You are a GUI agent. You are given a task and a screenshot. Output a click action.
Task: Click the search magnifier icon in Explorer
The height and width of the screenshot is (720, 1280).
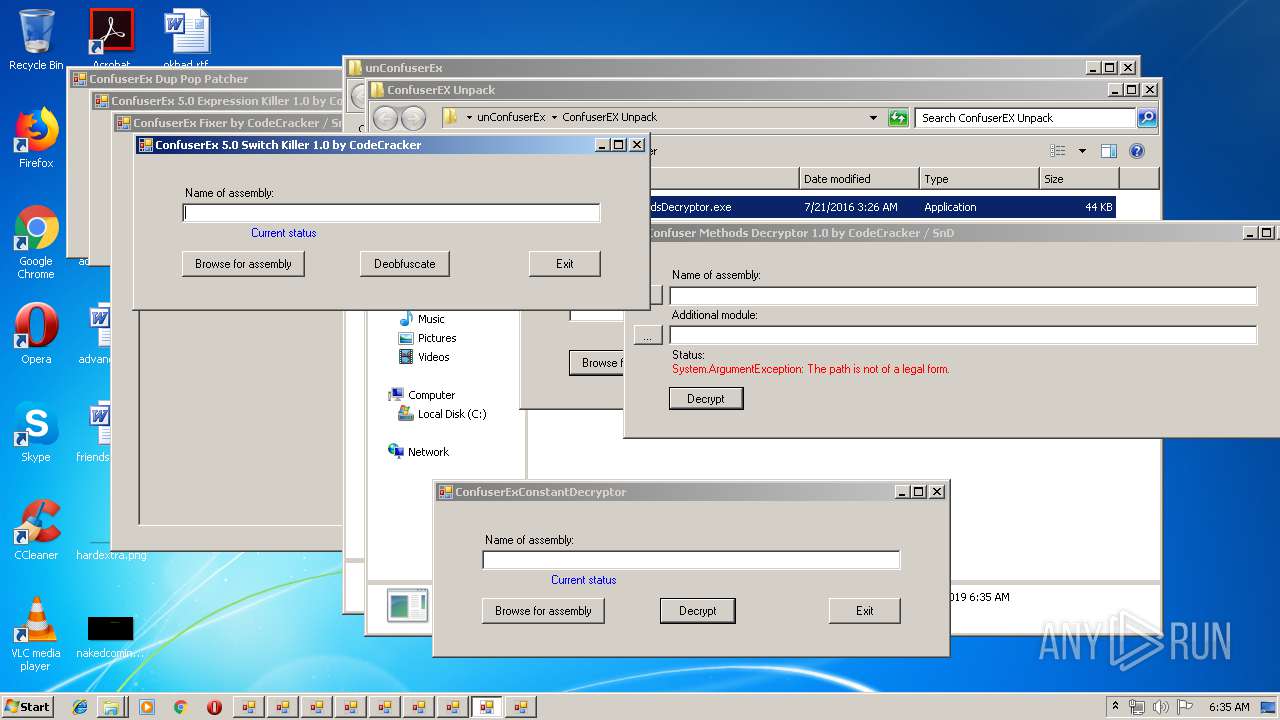pyautogui.click(x=1147, y=117)
